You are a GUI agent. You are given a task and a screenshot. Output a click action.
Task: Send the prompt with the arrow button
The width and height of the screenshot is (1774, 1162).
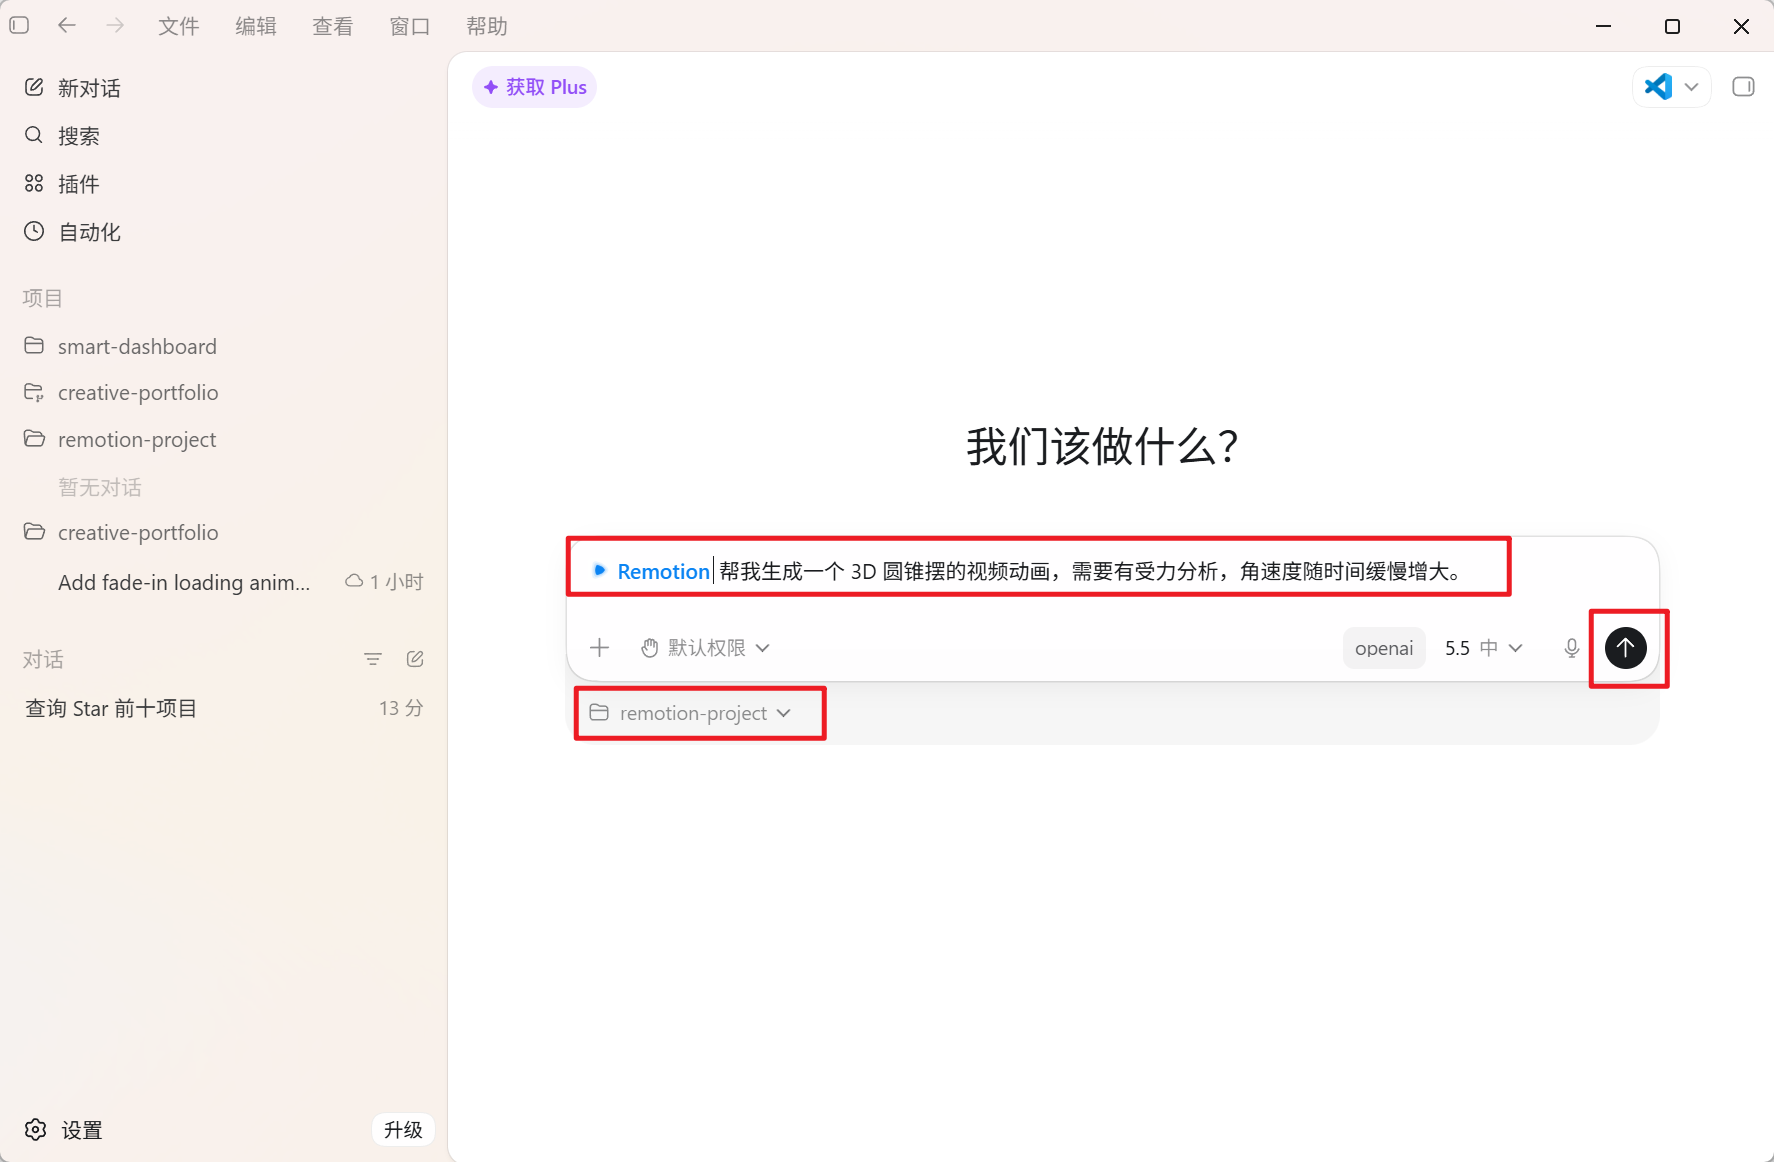(x=1626, y=648)
